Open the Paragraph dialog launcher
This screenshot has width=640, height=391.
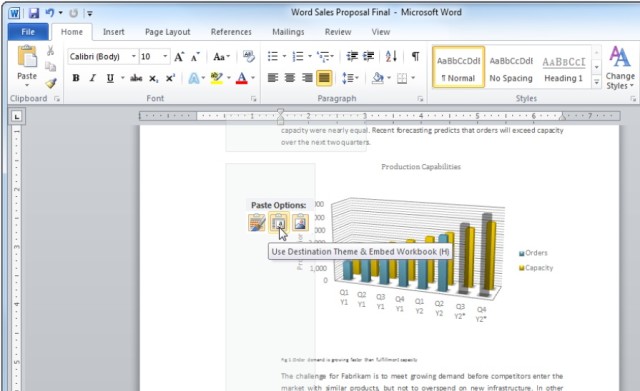click(x=420, y=99)
